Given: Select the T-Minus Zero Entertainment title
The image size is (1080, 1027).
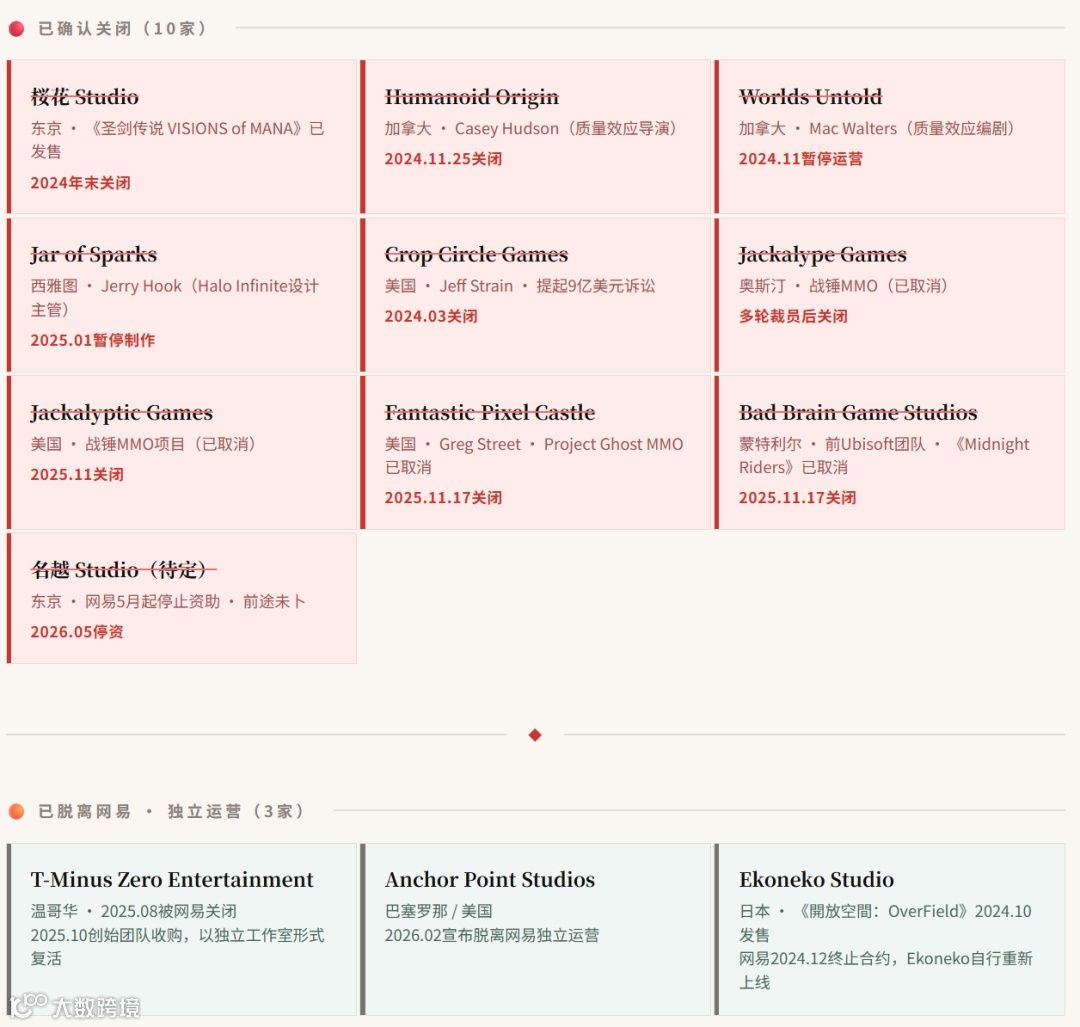Looking at the screenshot, I should pos(172,880).
